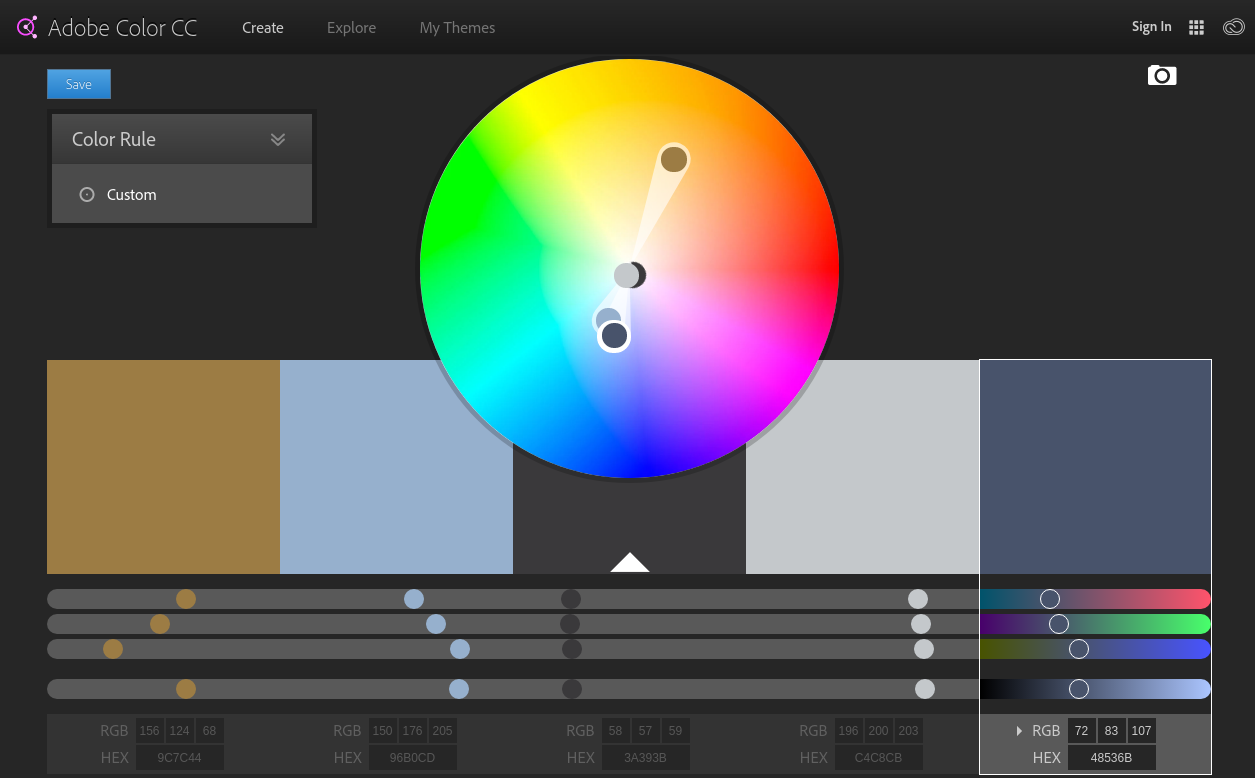The image size is (1255, 778).
Task: Click the Custom rule circle icon
Action: [87, 195]
